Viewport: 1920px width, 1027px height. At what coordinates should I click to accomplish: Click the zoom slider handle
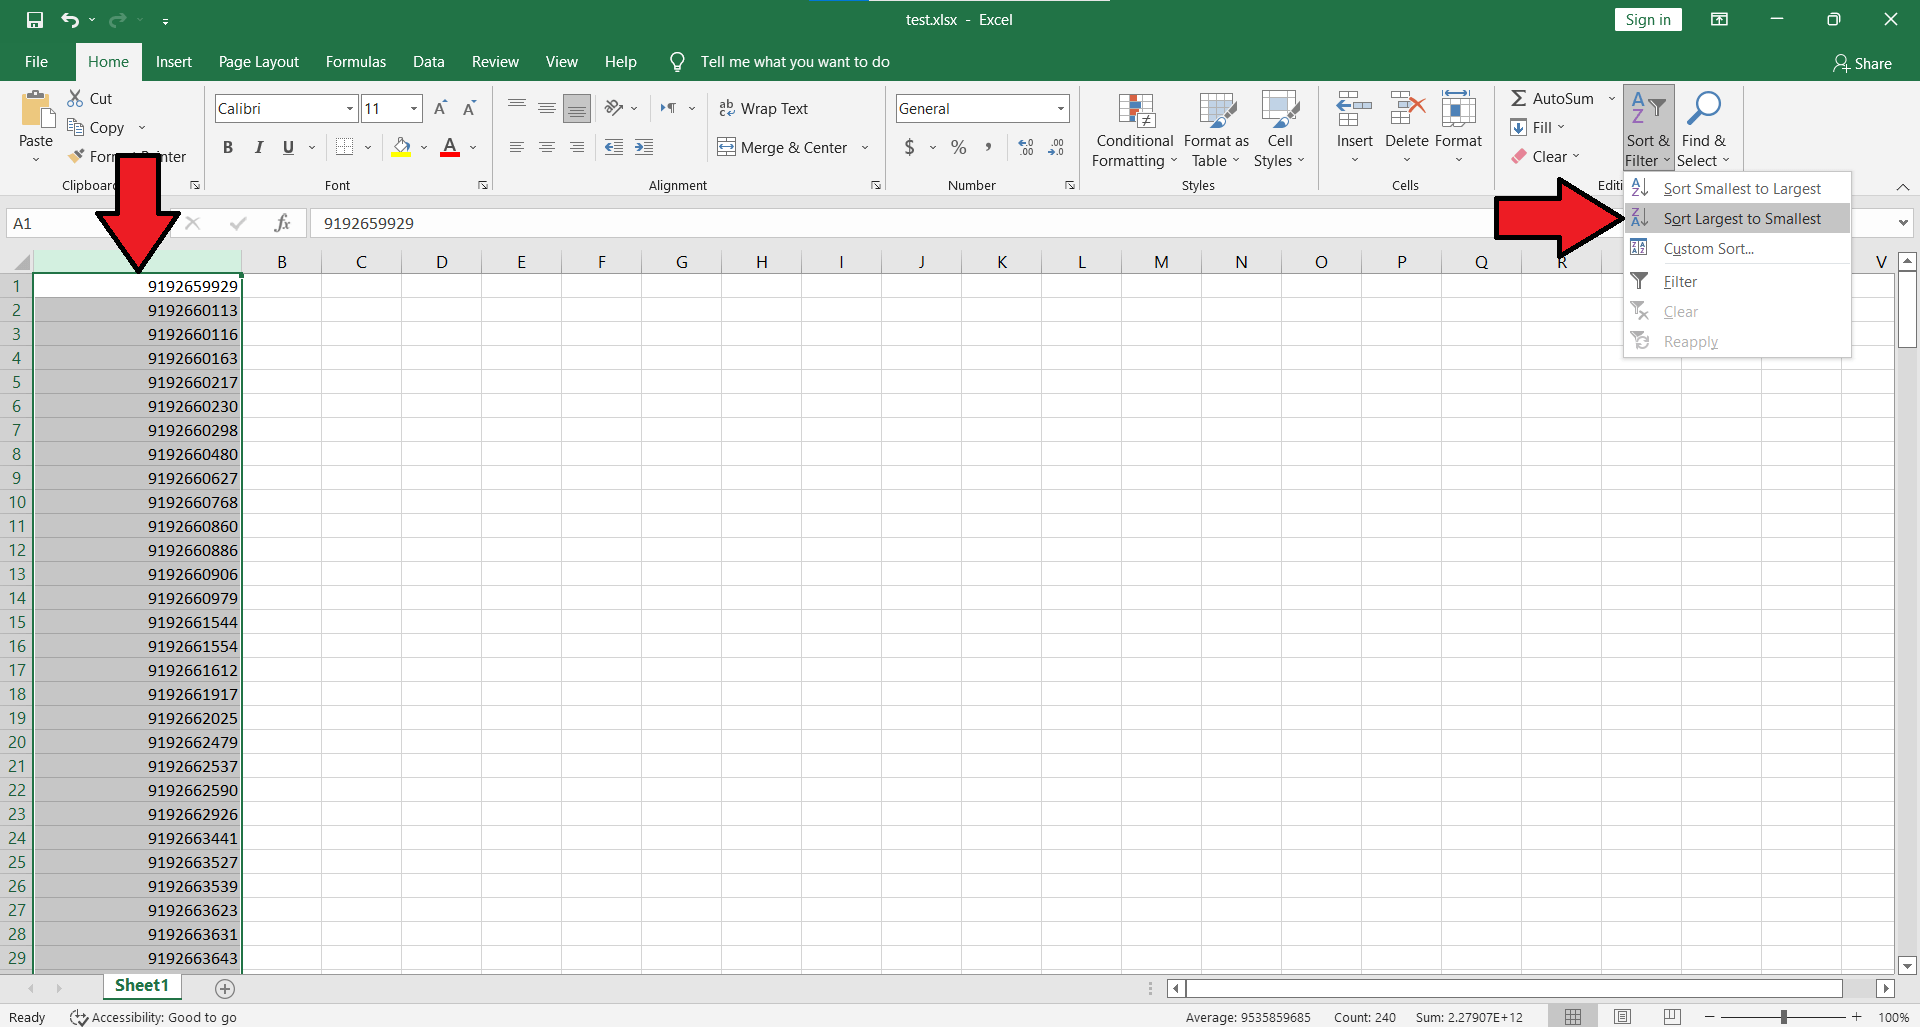[1783, 1017]
